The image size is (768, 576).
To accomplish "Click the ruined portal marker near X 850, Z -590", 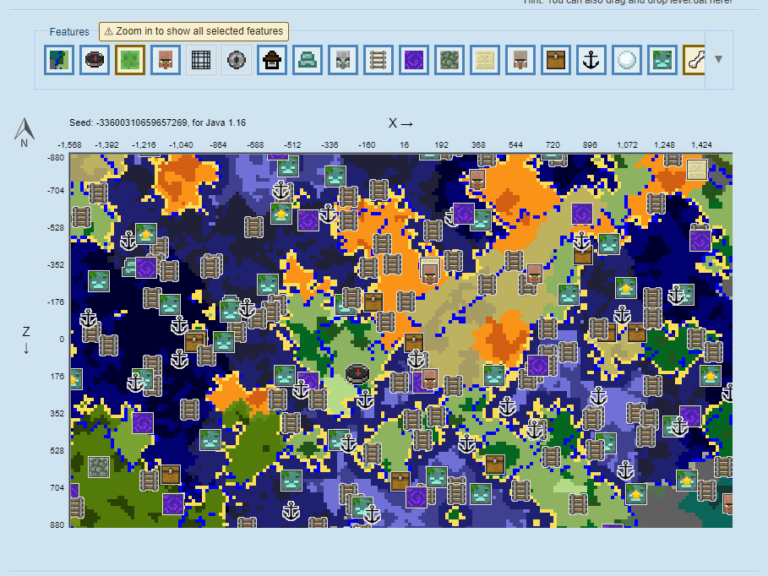I will click(x=582, y=214).
